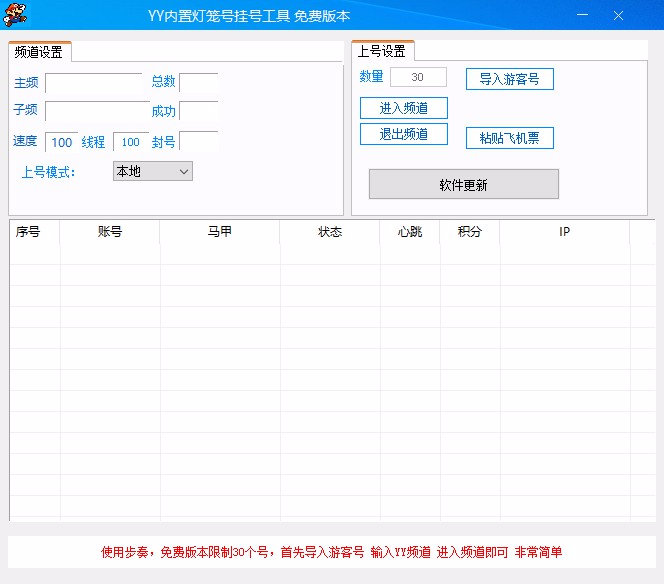Click the 进入频道 button
This screenshot has width=664, height=584.
[404, 108]
